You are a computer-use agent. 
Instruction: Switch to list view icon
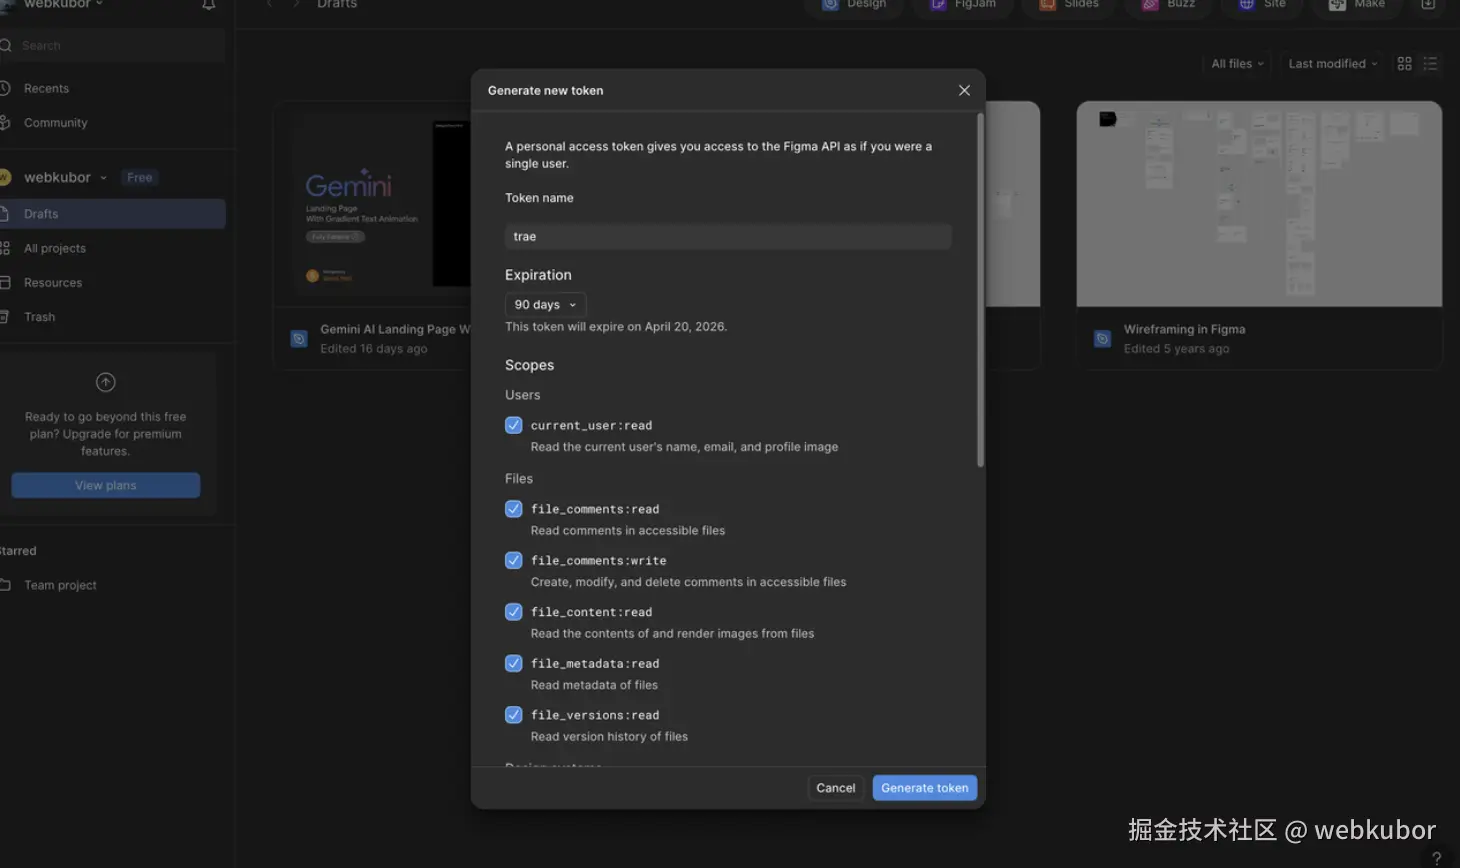[1431, 64]
